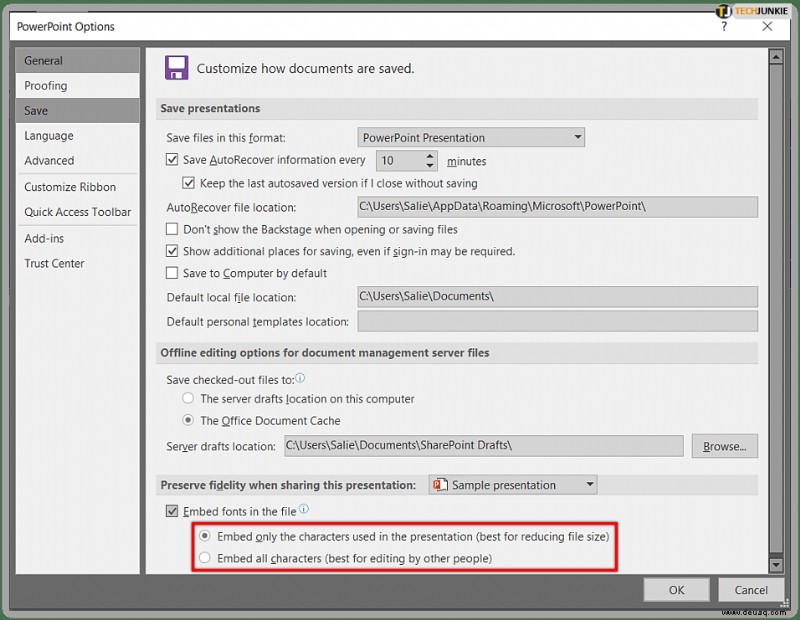
Task: Click the OK button
Action: pos(677,590)
